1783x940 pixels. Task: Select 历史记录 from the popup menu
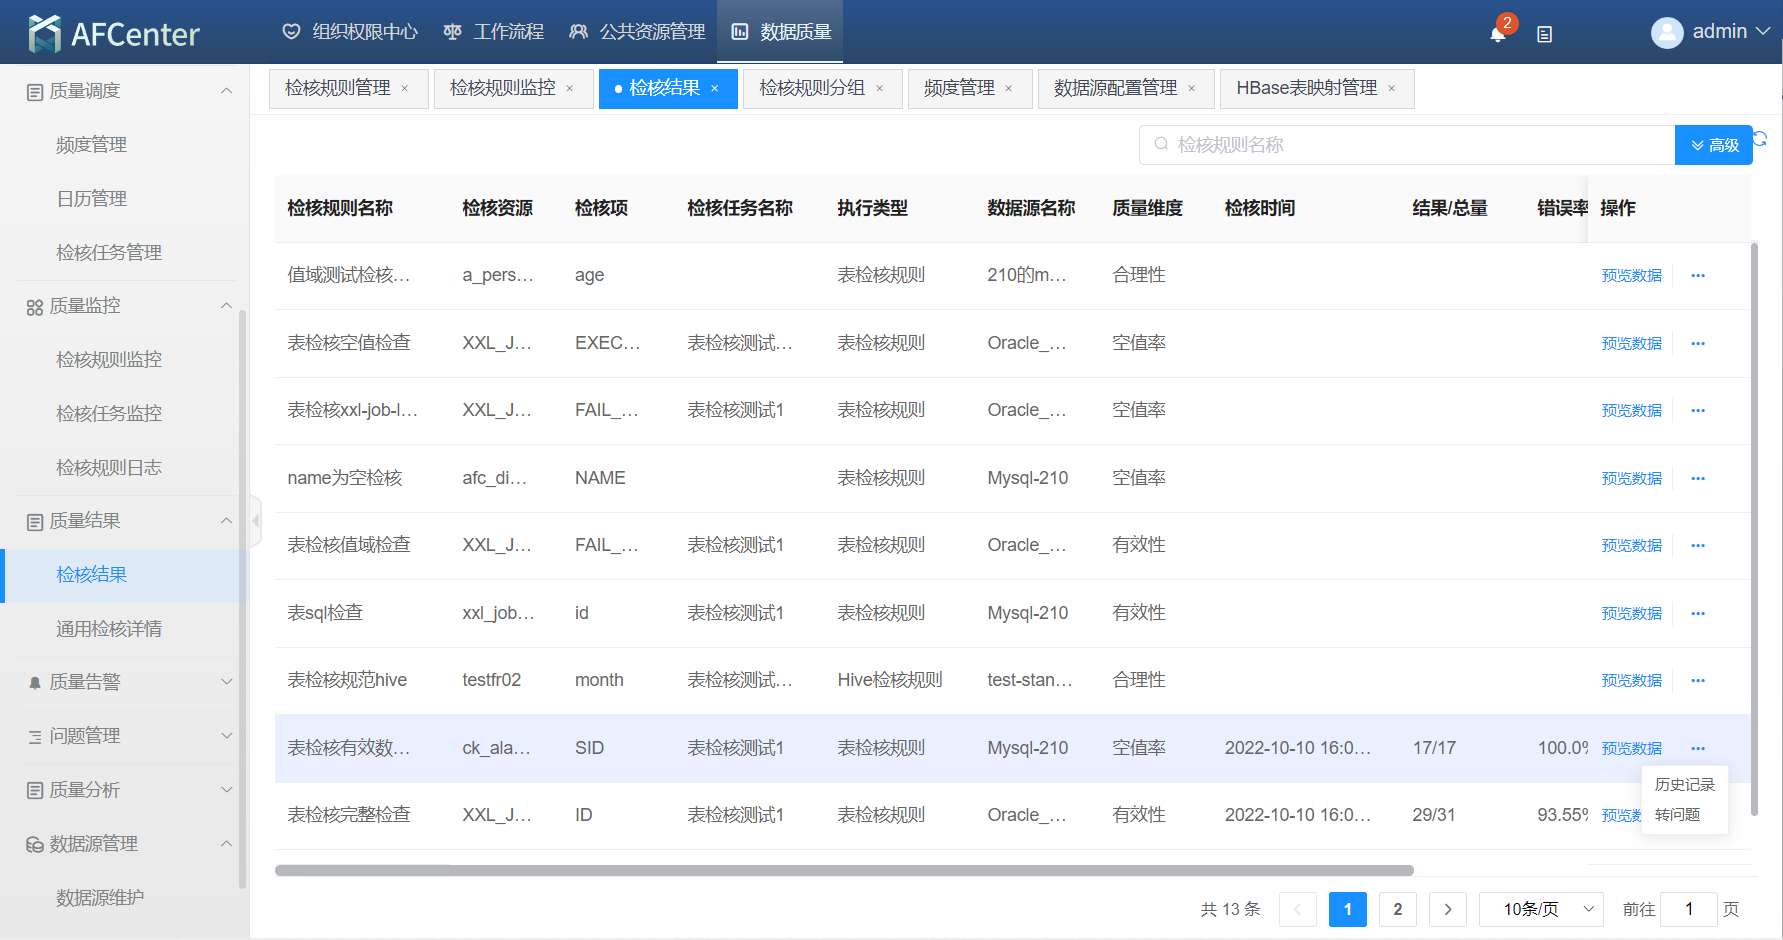[x=1684, y=785]
